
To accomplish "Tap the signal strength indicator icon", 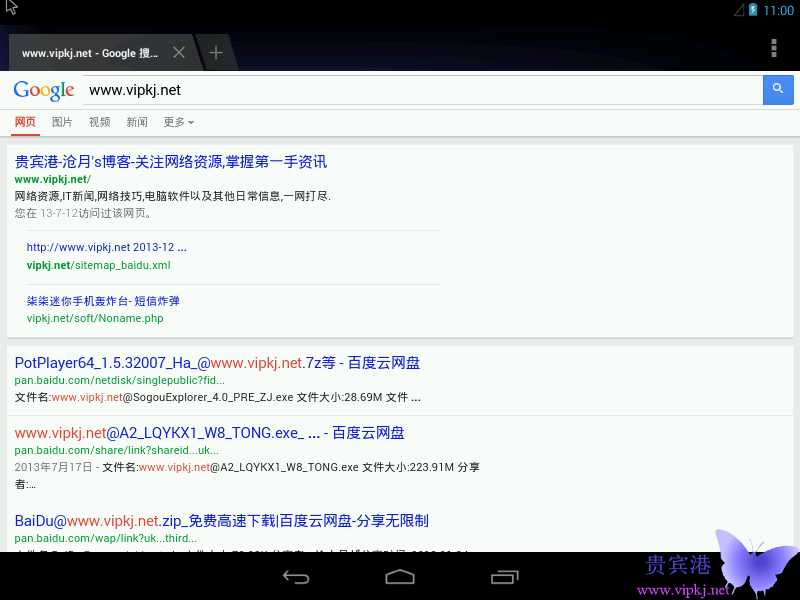I will point(739,10).
